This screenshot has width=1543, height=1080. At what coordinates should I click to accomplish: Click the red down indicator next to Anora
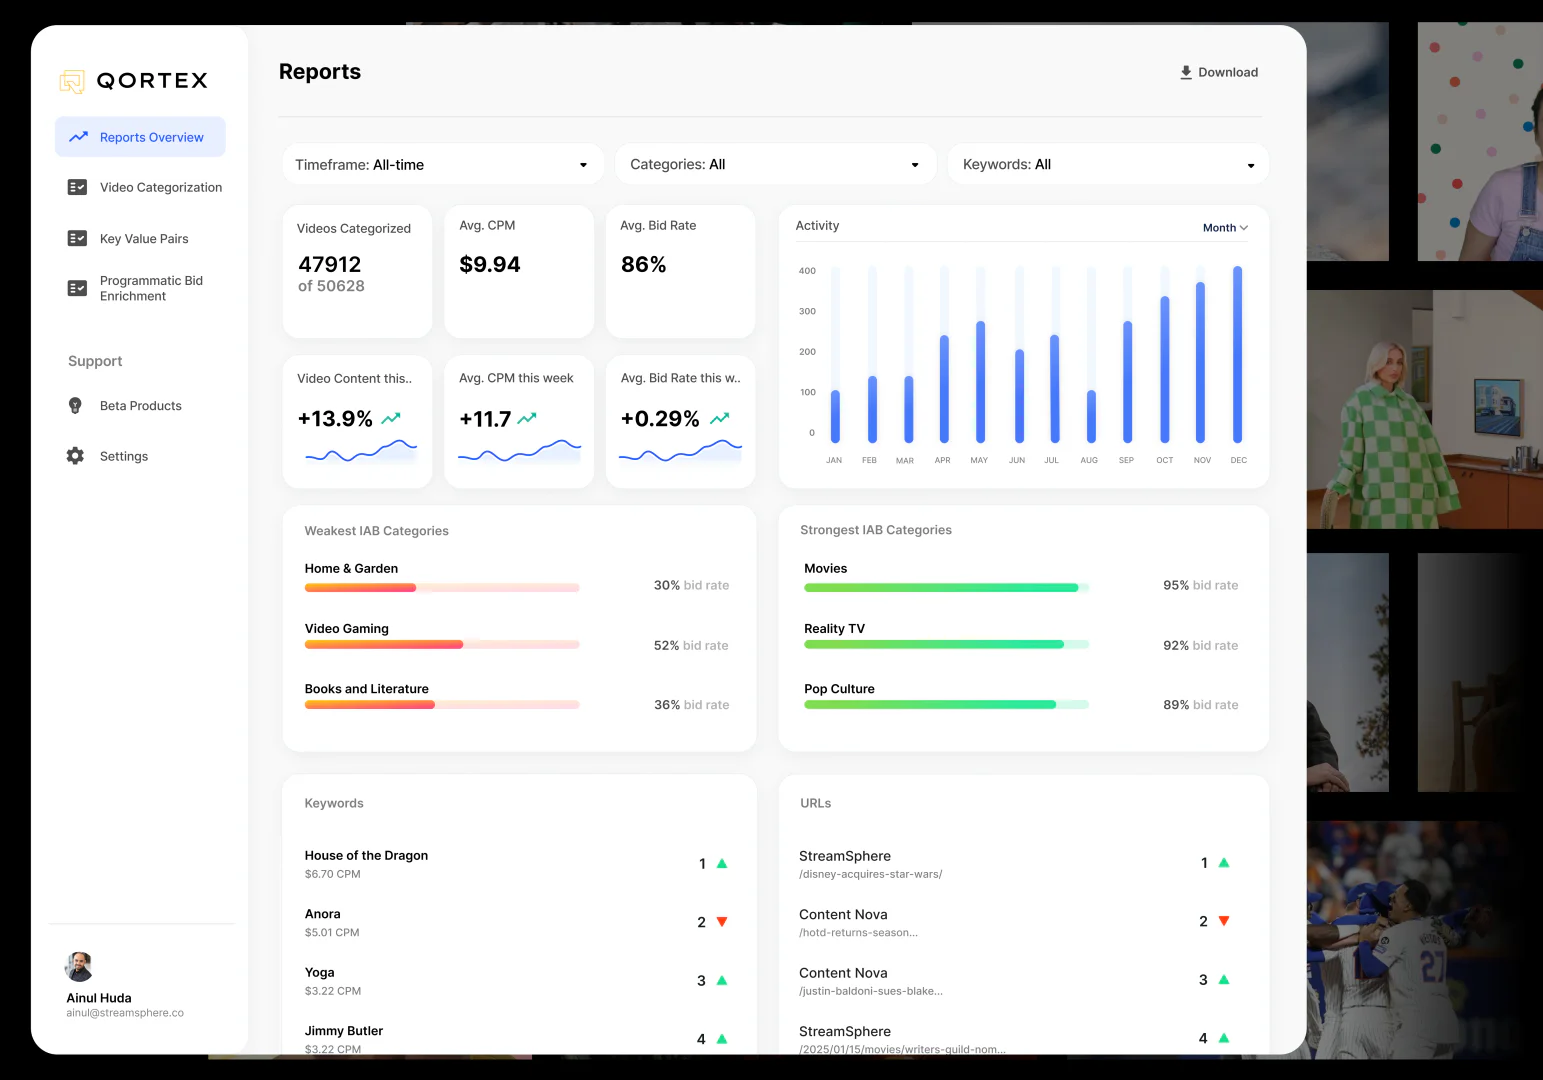point(722,921)
